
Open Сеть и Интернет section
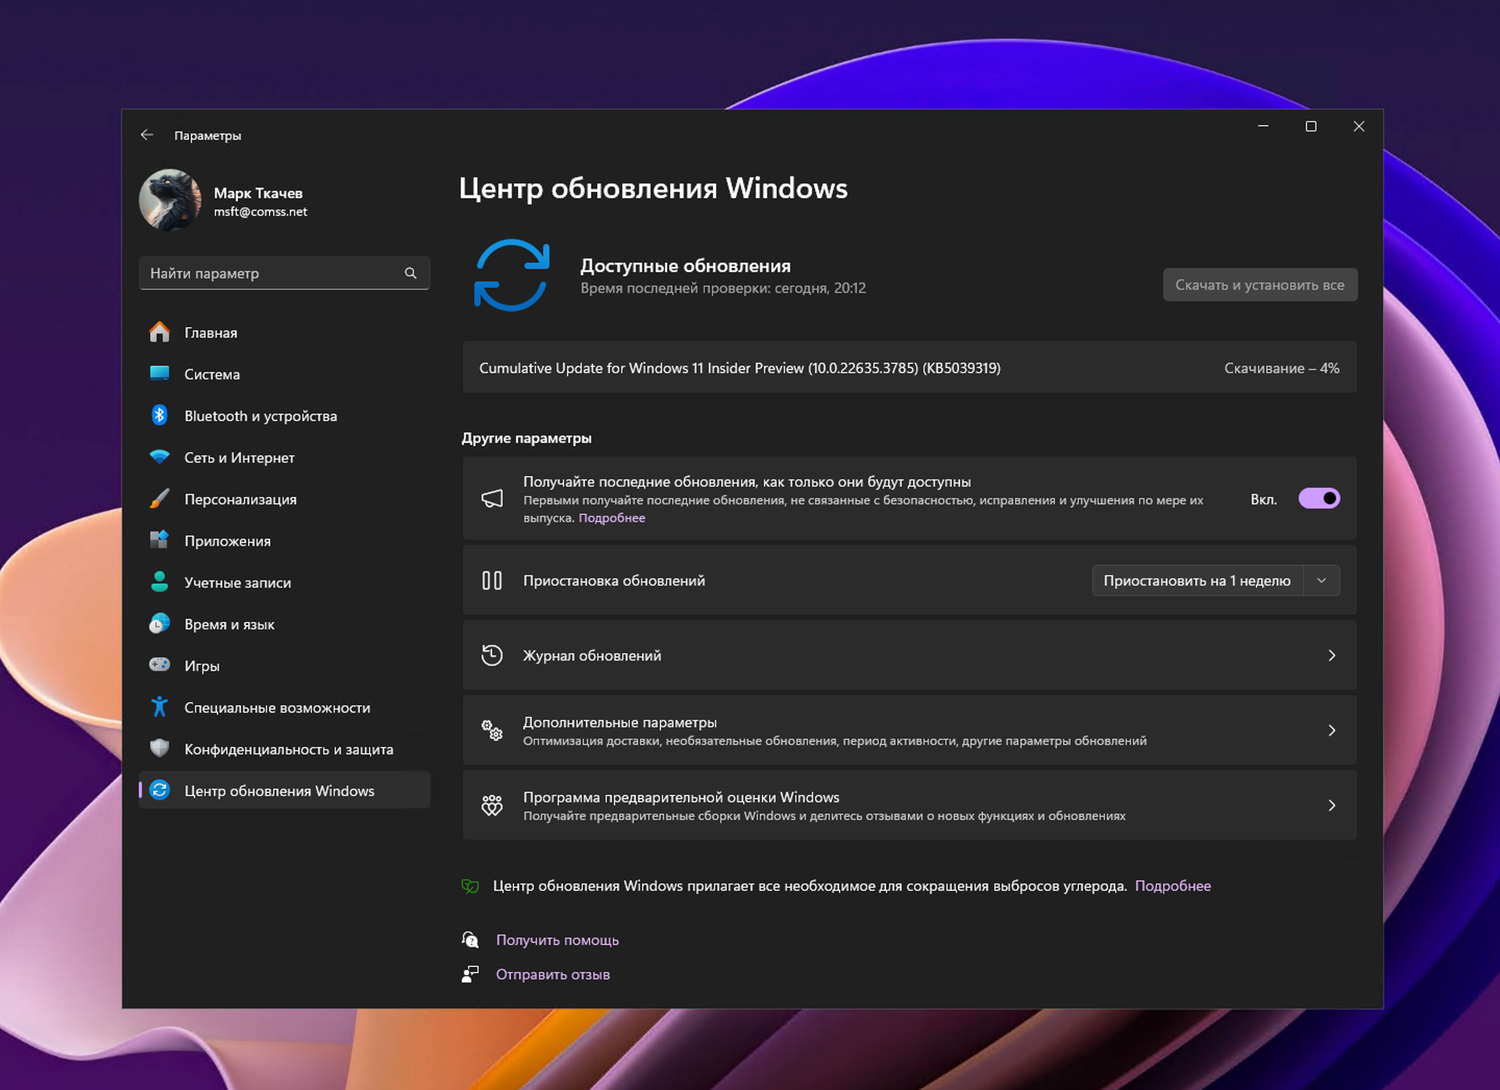click(284, 457)
